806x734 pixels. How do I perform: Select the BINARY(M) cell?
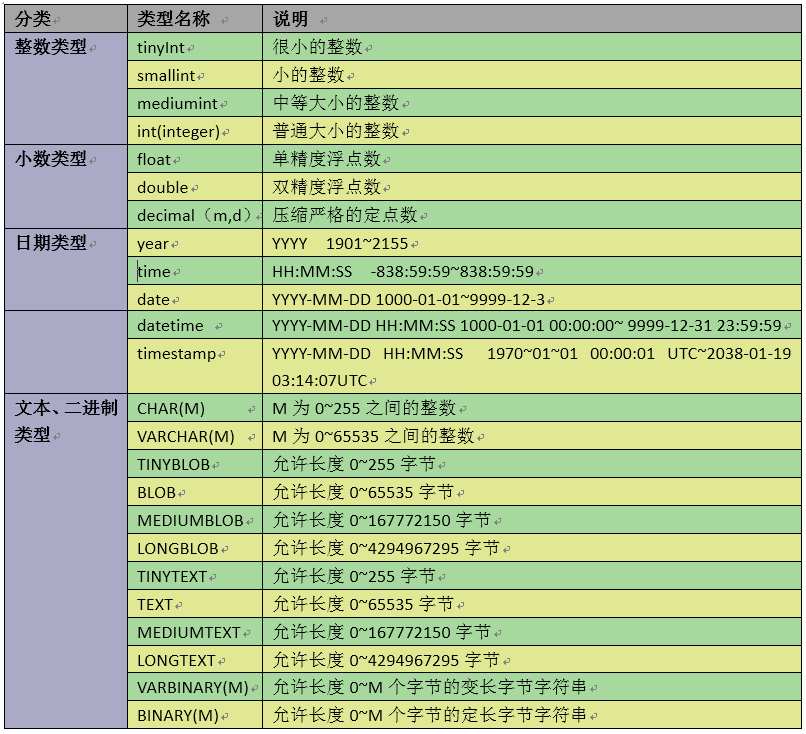195,715
